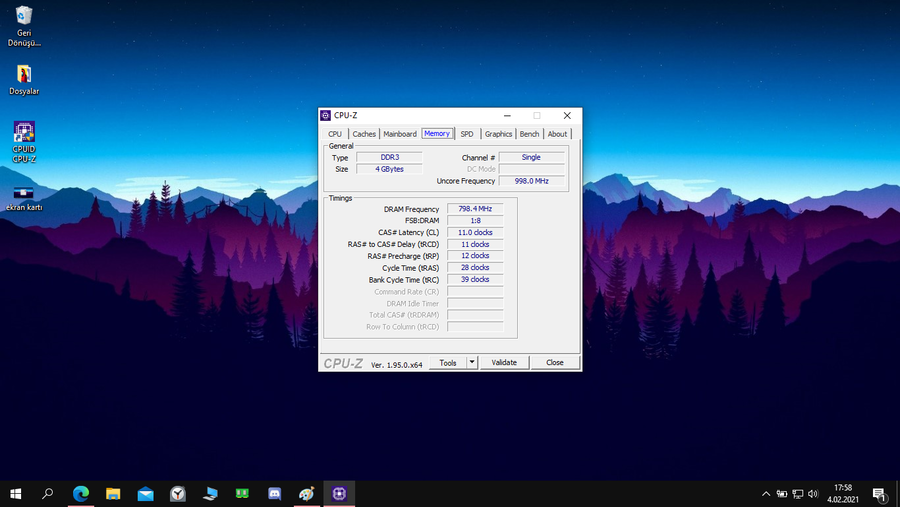Open the green memory chip taskbar icon
The height and width of the screenshot is (507, 900).
pyautogui.click(x=242, y=494)
